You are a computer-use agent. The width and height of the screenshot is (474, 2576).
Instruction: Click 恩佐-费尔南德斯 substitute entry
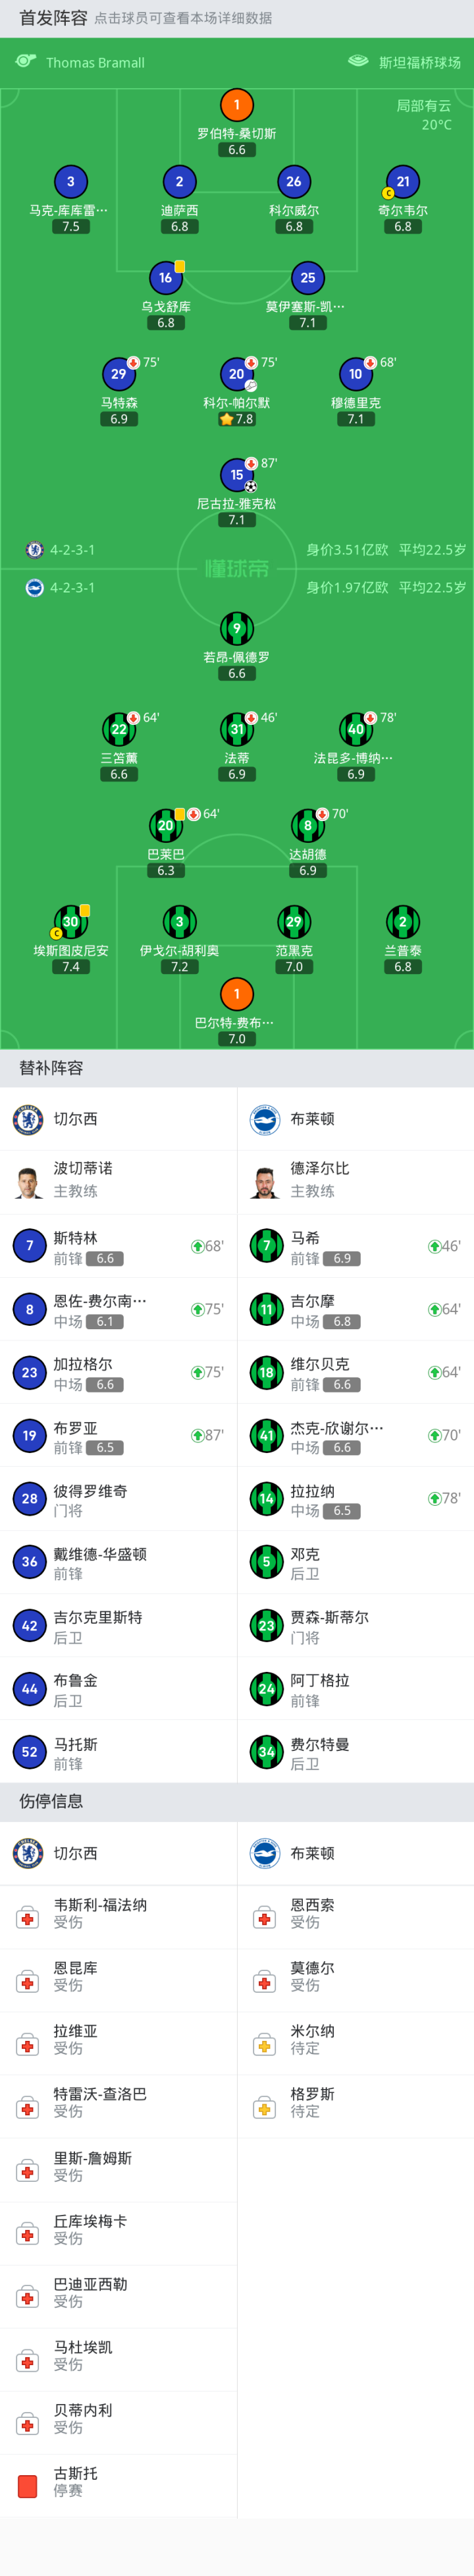point(118,1309)
